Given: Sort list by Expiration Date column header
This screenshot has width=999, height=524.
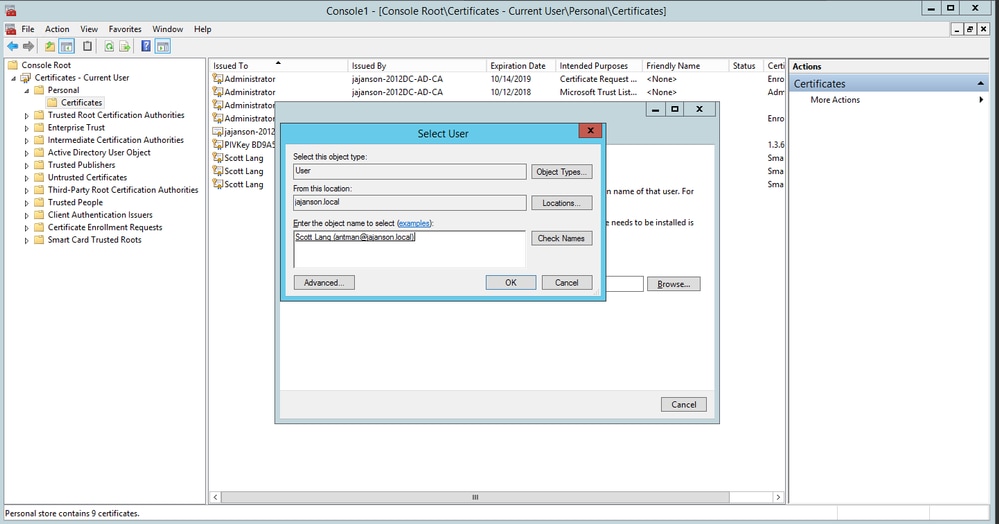Looking at the screenshot, I should pos(521,66).
